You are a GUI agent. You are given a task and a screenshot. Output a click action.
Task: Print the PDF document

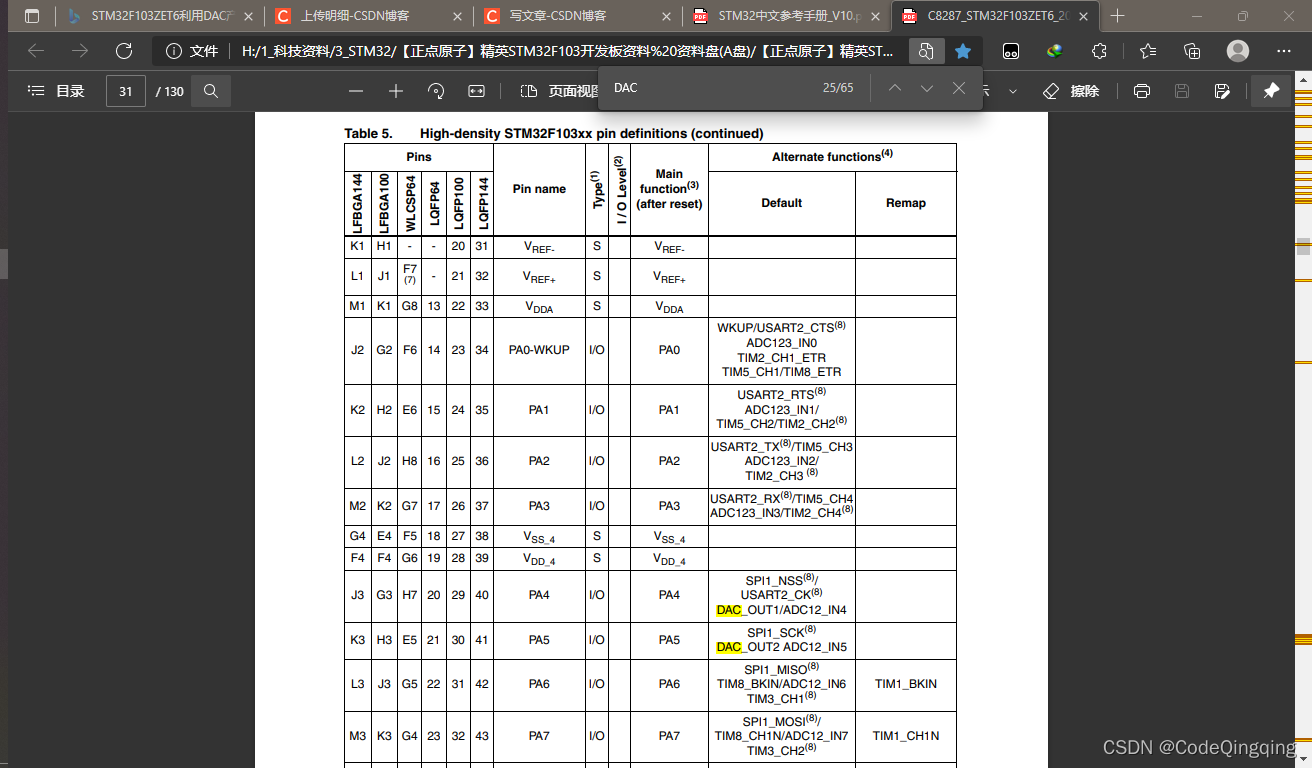click(x=1142, y=91)
